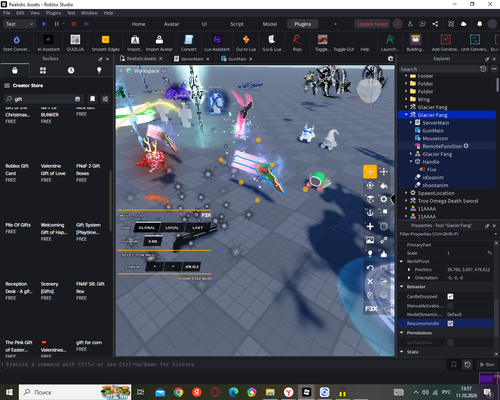The height and width of the screenshot is (400, 500).
Task: Collapse the selected Glacier Fang tool
Action: point(406,115)
